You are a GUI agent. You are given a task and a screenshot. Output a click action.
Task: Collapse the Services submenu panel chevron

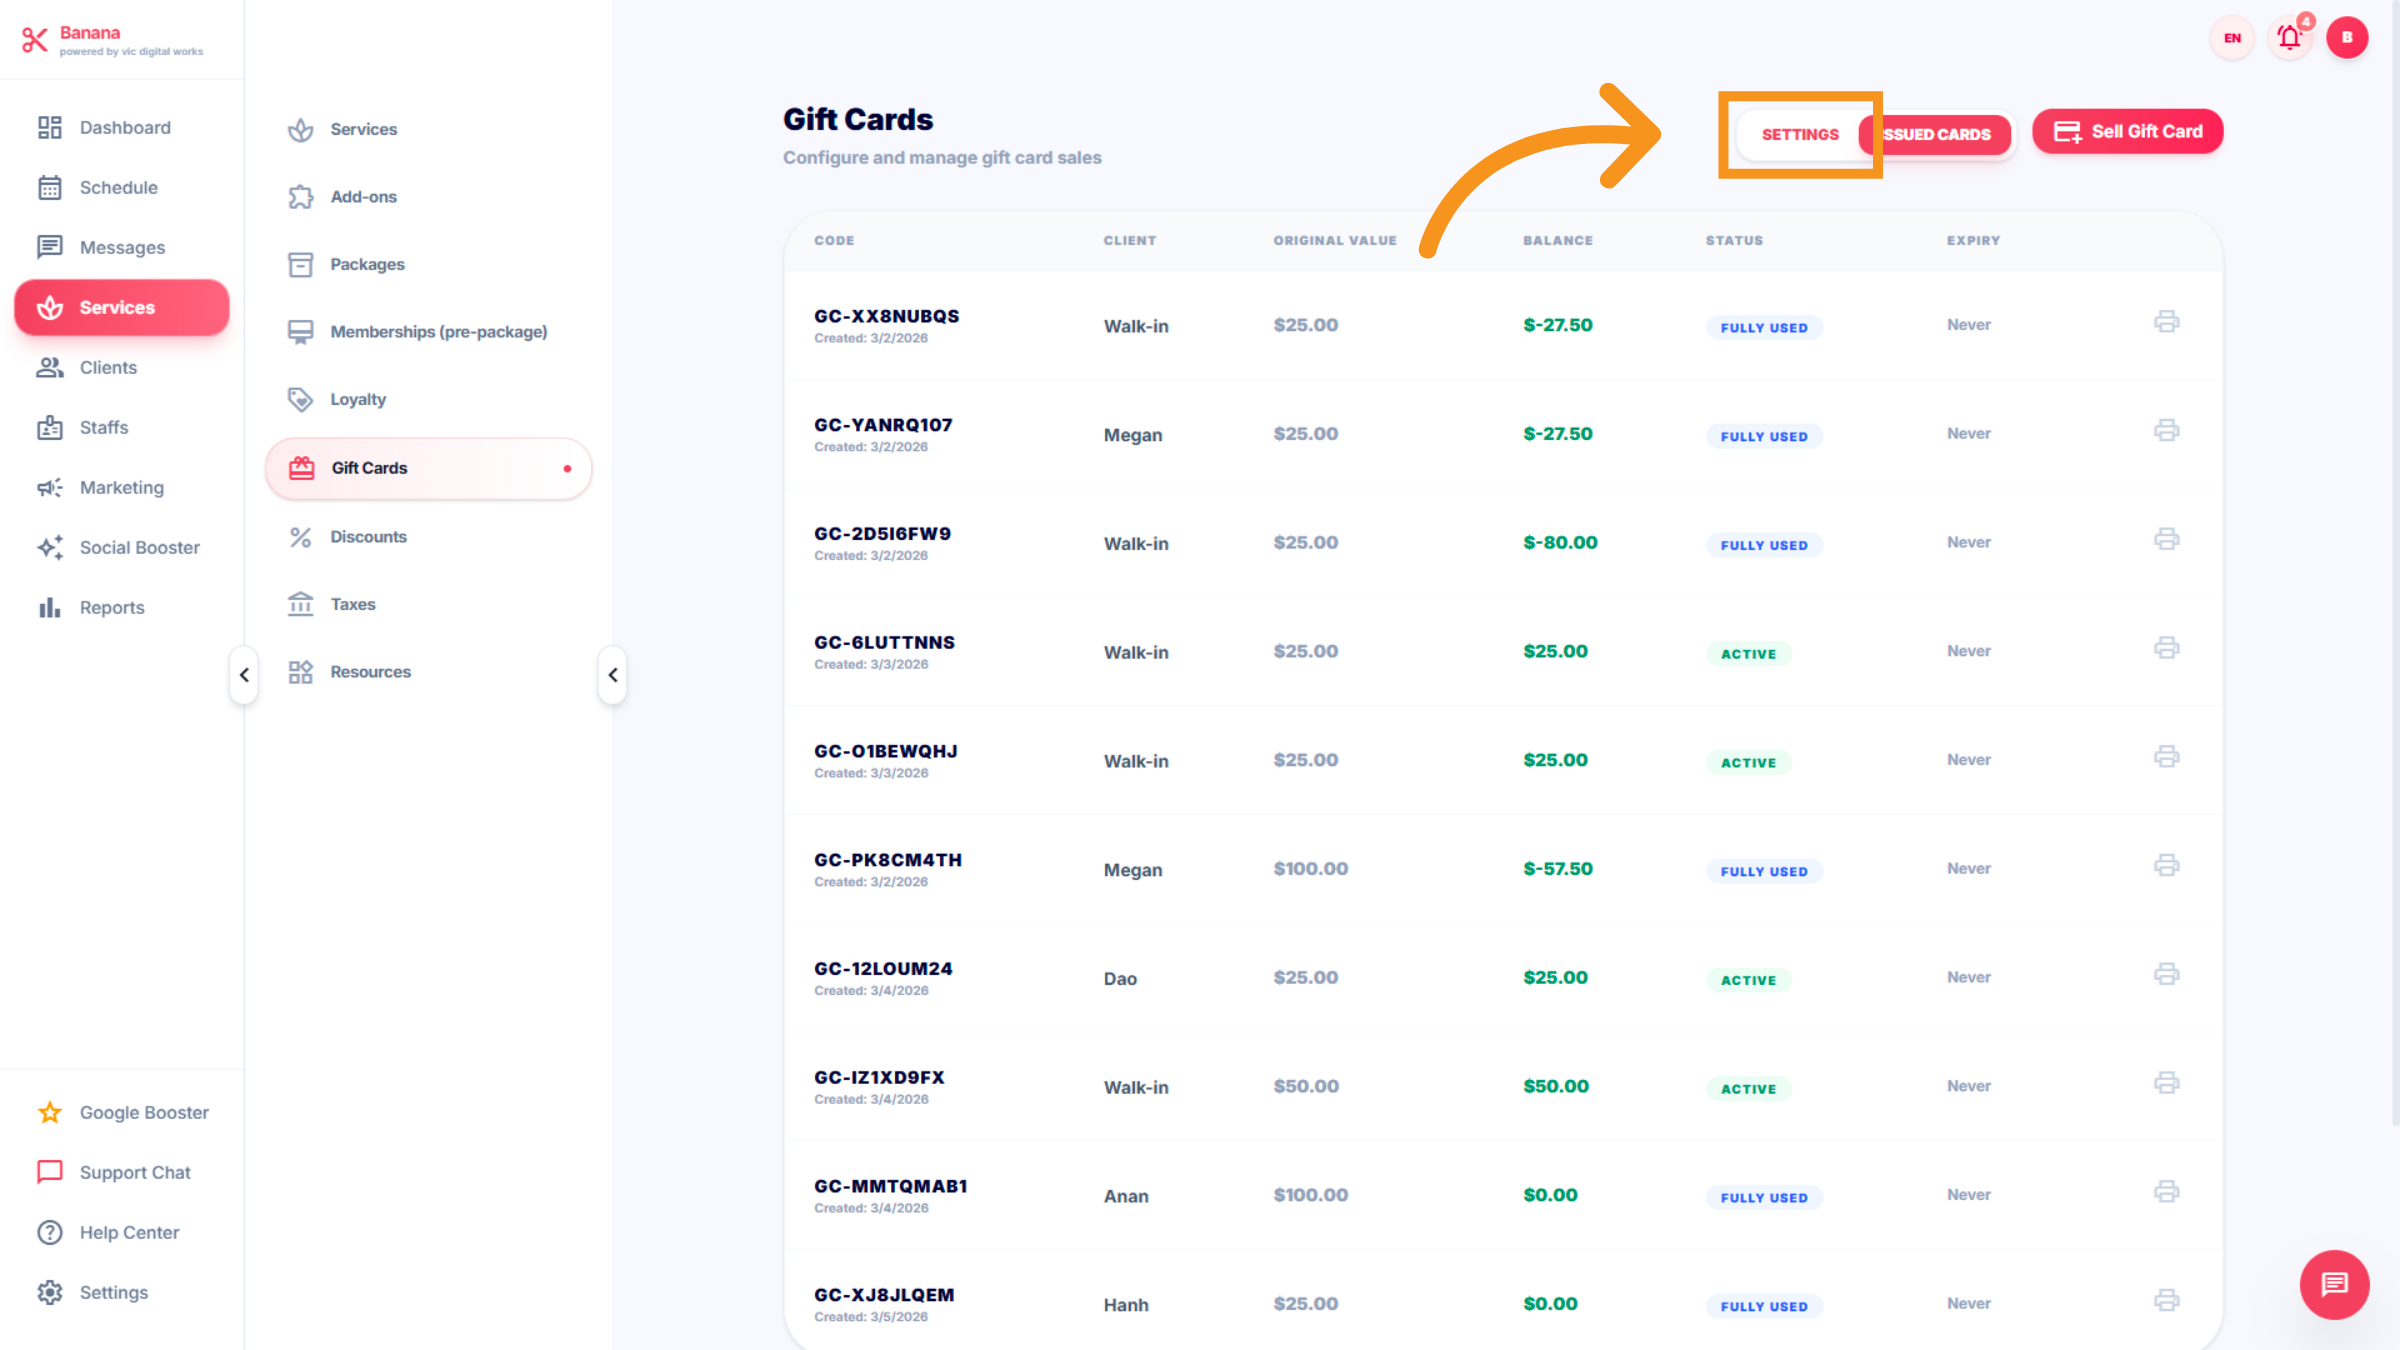click(613, 675)
